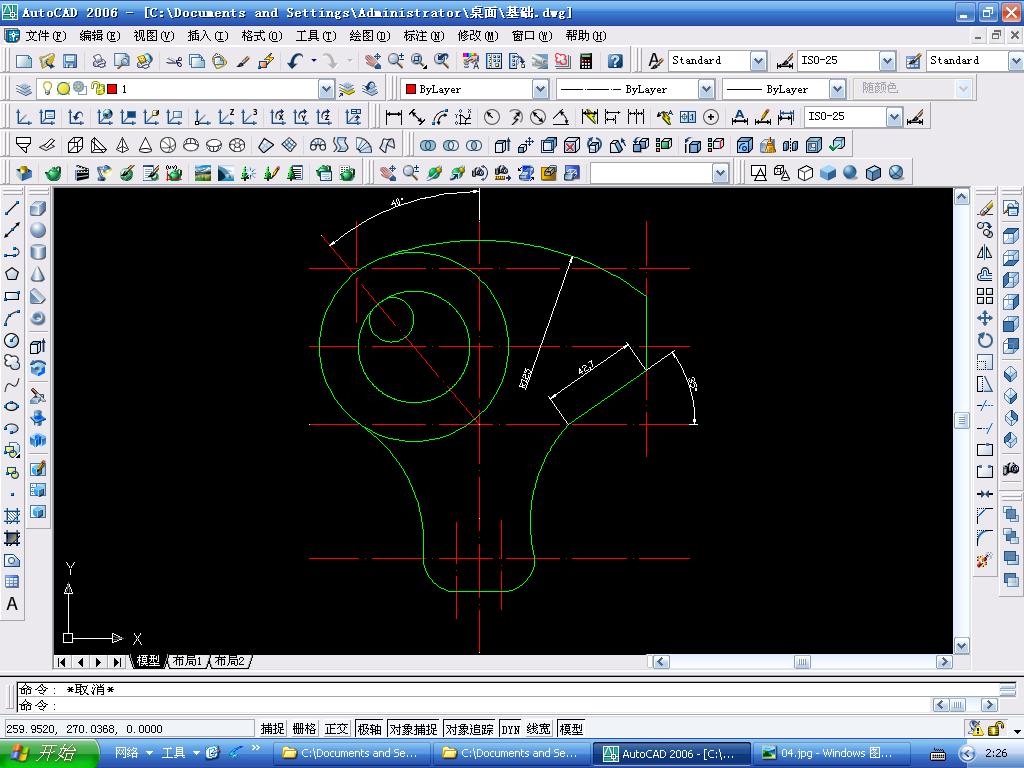Open the Help question mark icon
This screenshot has width=1024, height=768.
click(615, 61)
